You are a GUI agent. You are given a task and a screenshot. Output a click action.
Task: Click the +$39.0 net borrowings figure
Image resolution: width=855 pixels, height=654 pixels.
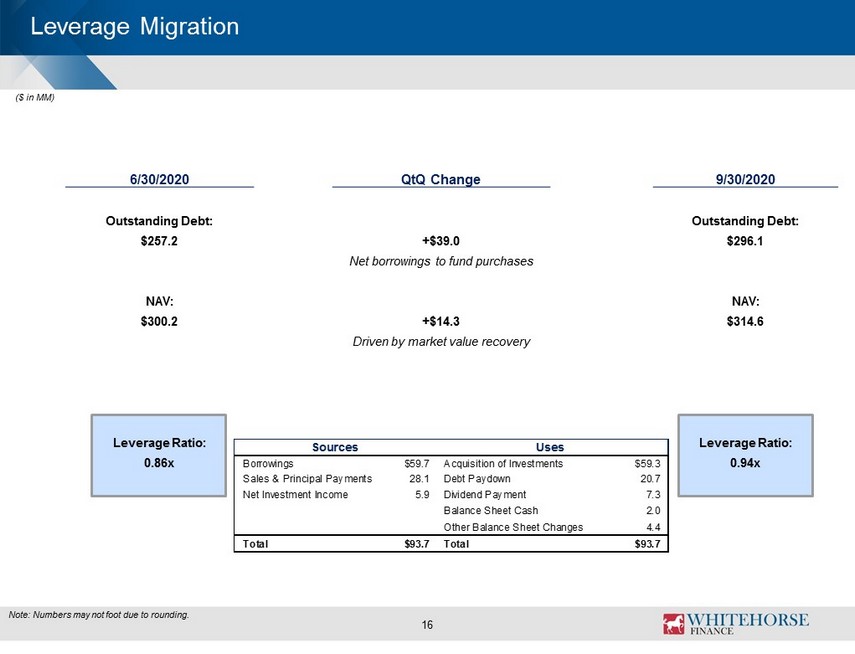(441, 241)
